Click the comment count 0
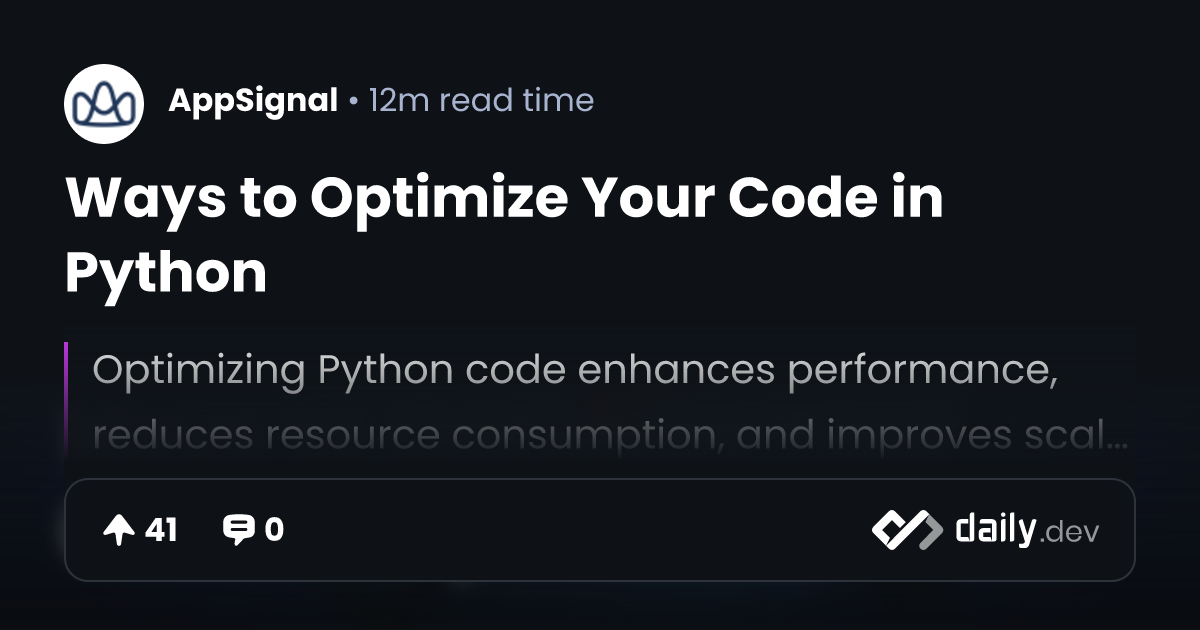Image resolution: width=1200 pixels, height=630 pixels. point(274,530)
